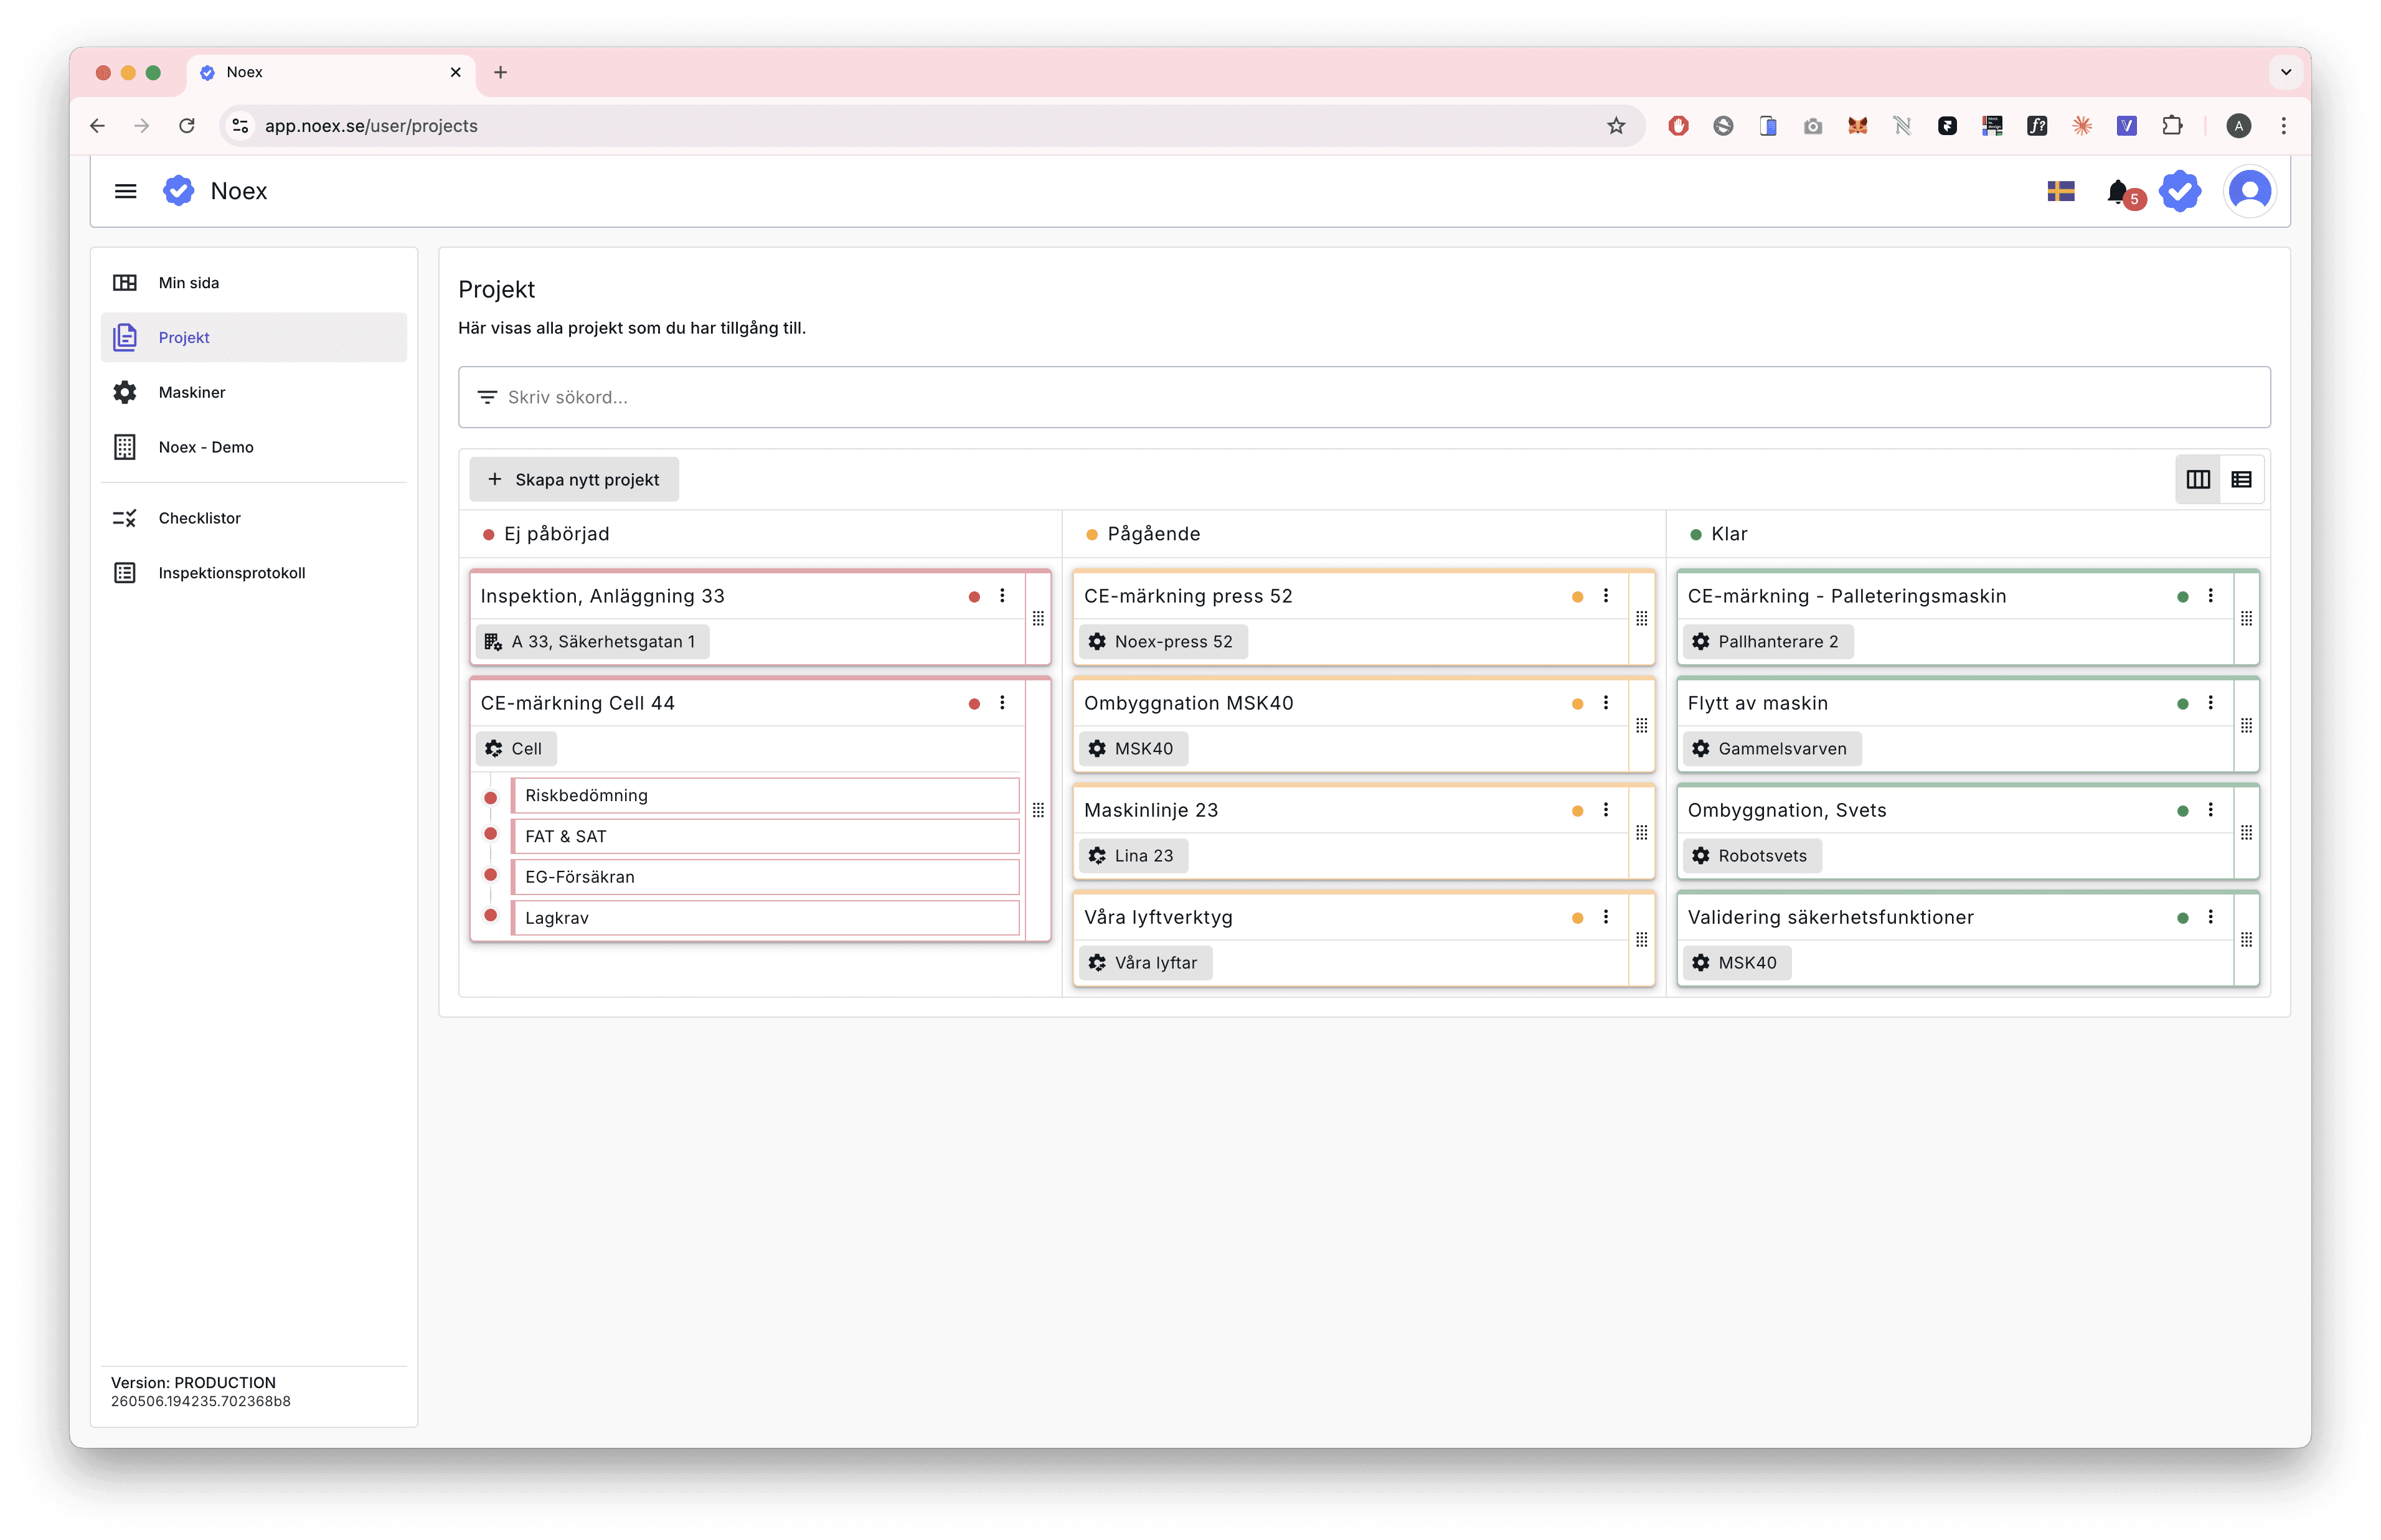Open Checklistor from the sidebar
2381x1540 pixels.
(x=254, y=518)
